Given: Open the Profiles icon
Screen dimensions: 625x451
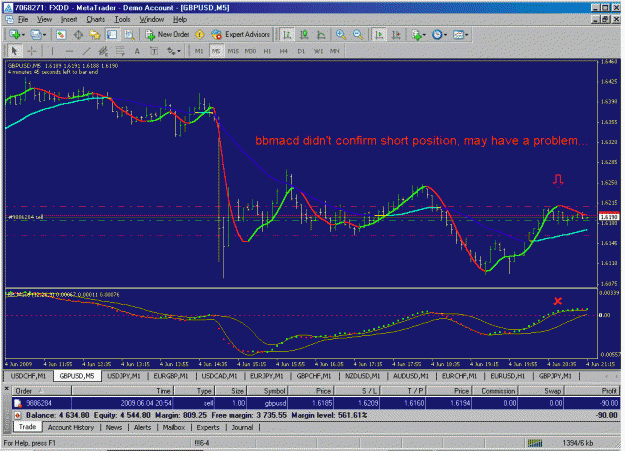Looking at the screenshot, I should click(36, 35).
